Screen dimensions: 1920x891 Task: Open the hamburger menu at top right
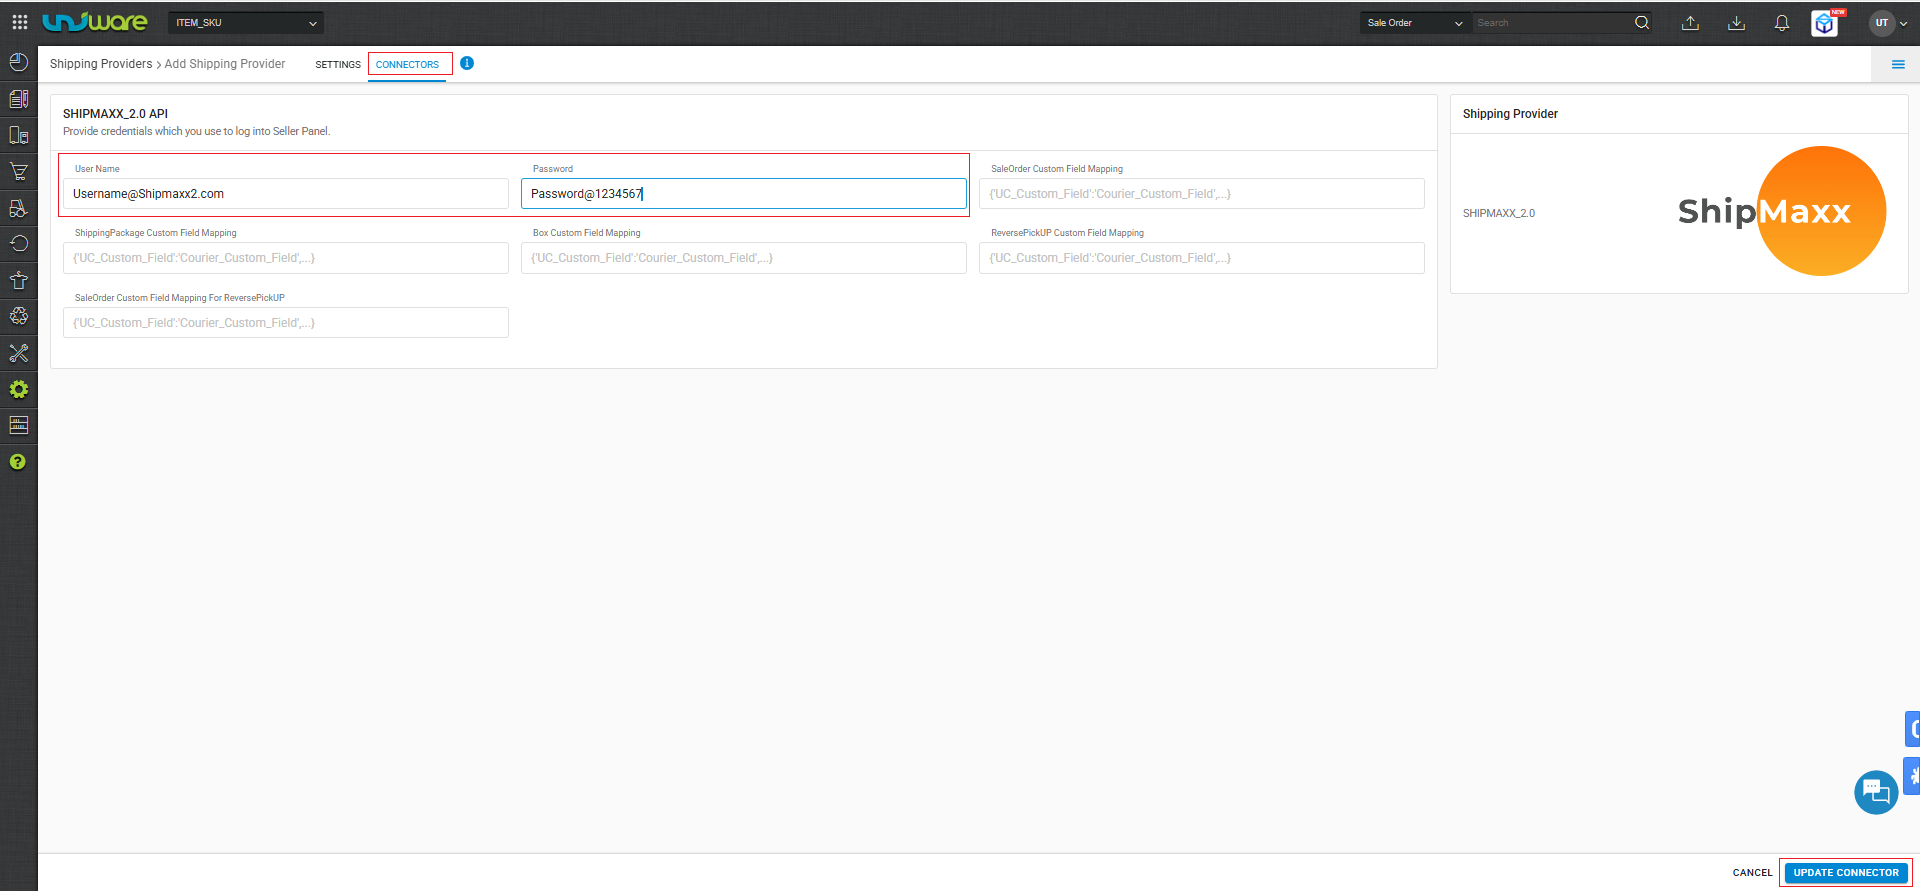1898,64
